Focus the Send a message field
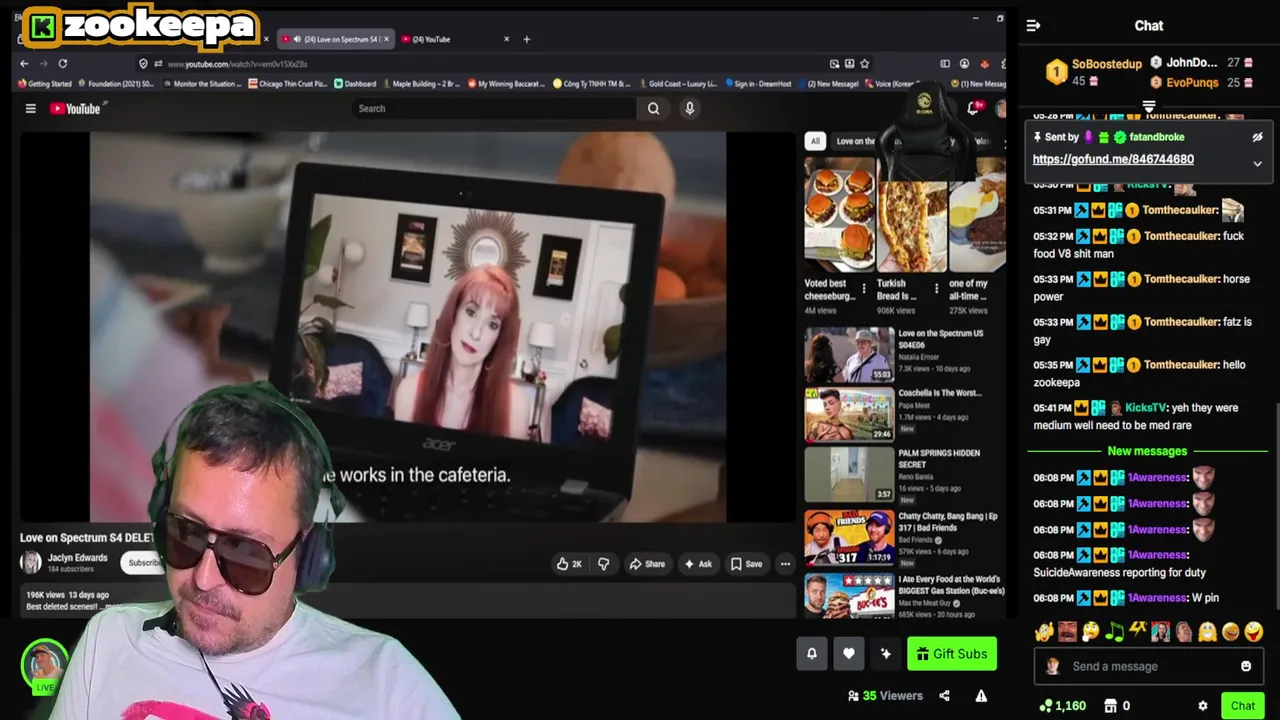Viewport: 1280px width, 720px height. [1149, 666]
